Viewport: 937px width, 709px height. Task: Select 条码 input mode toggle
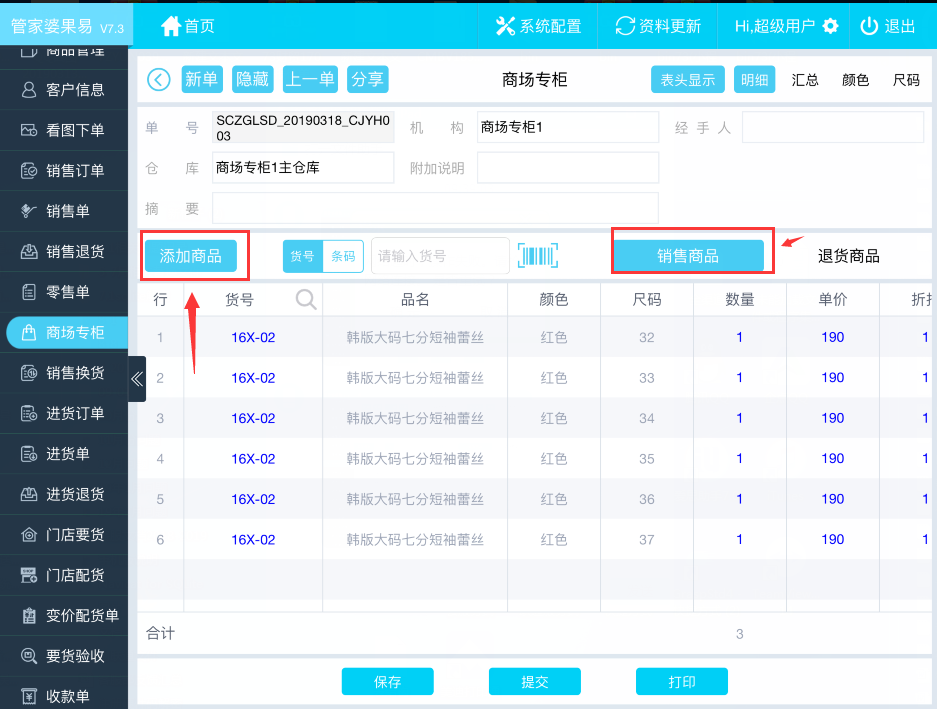(343, 256)
